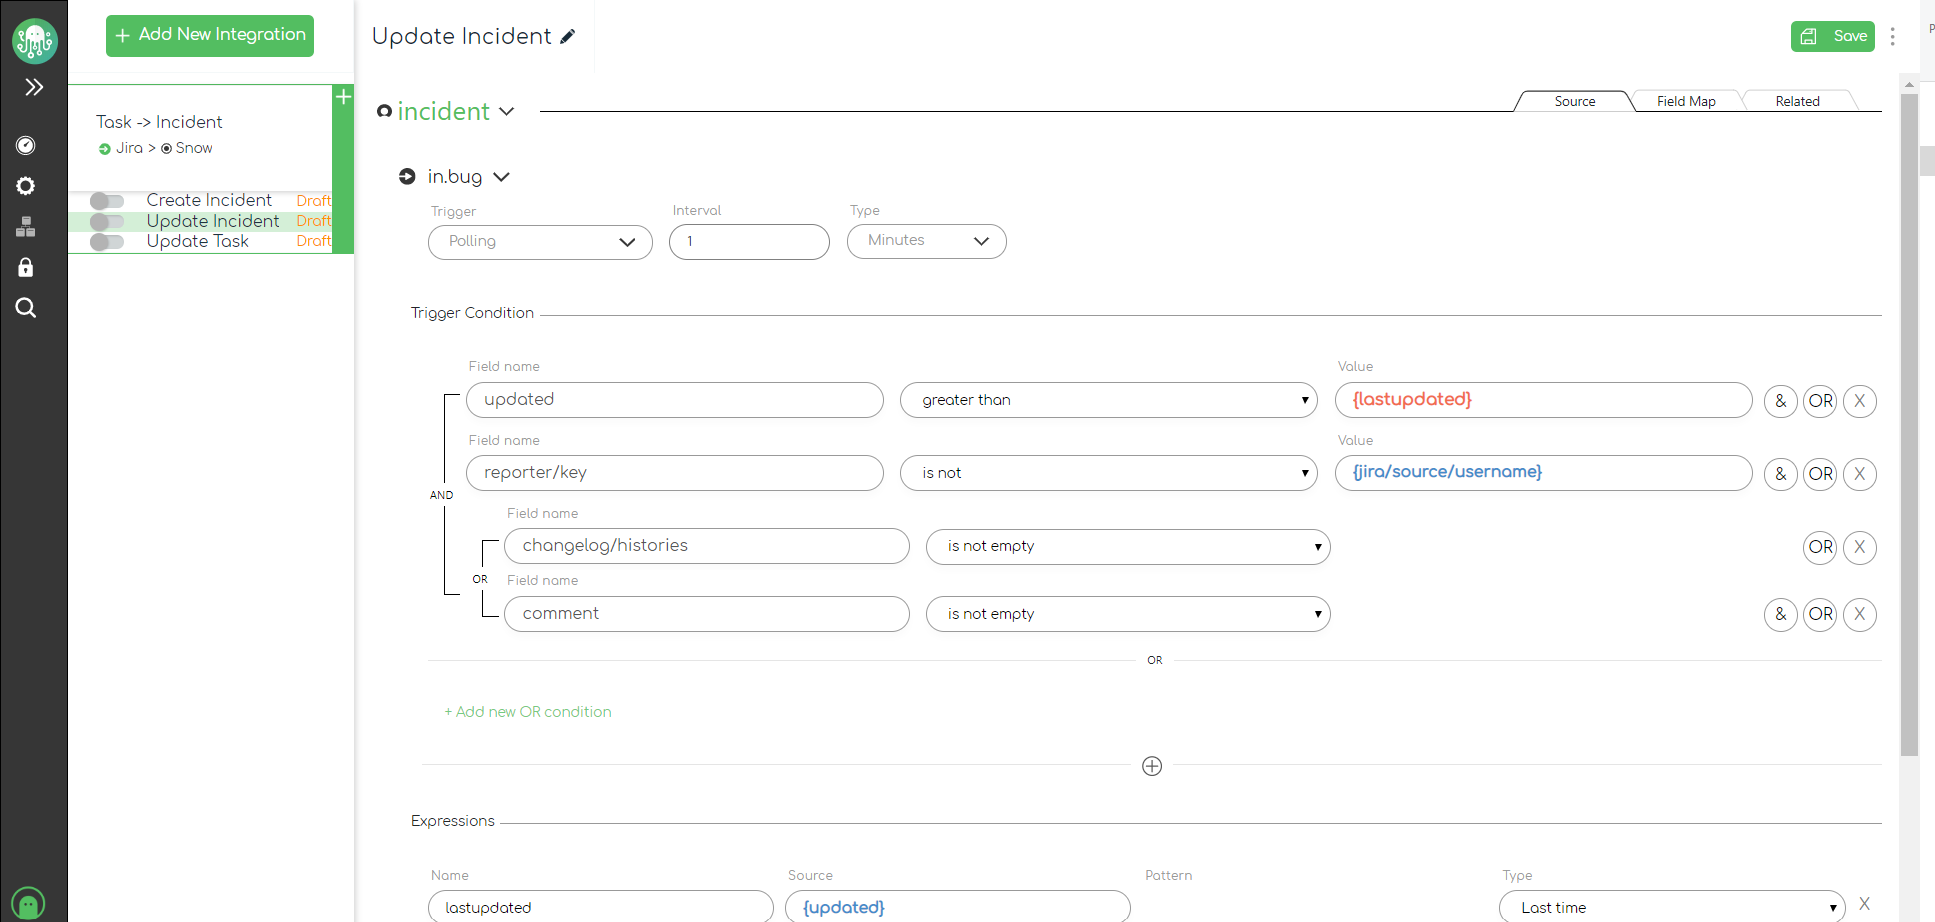Click the circled plus icon below conditions
Viewport: 1935px width, 922px height.
click(x=1152, y=766)
